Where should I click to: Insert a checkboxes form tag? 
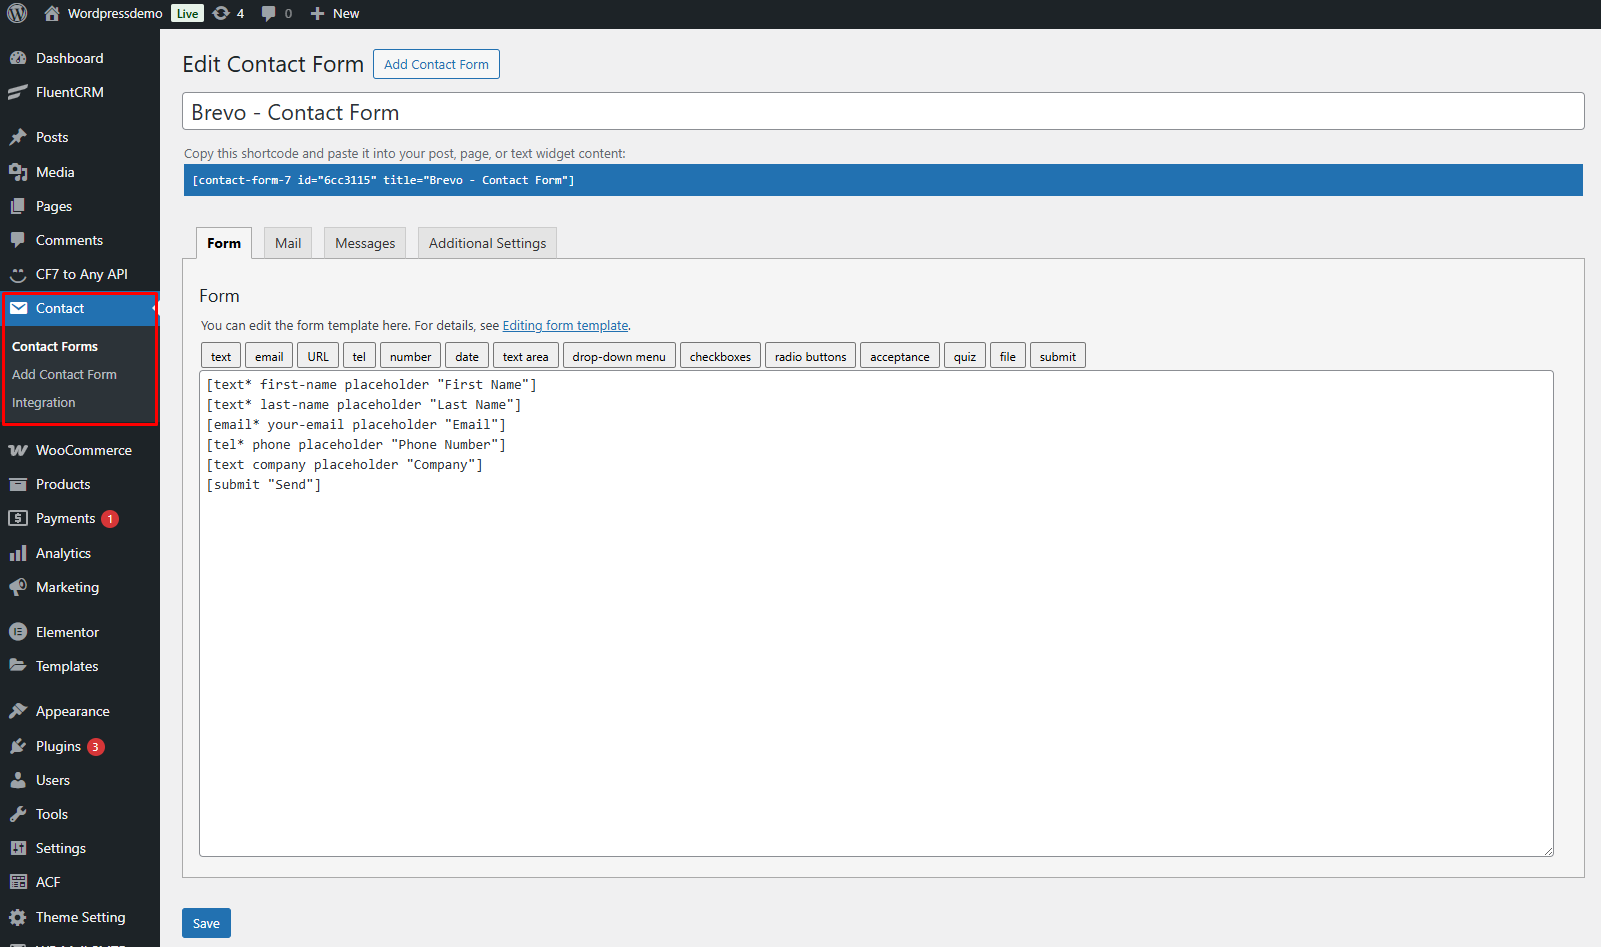click(x=720, y=356)
